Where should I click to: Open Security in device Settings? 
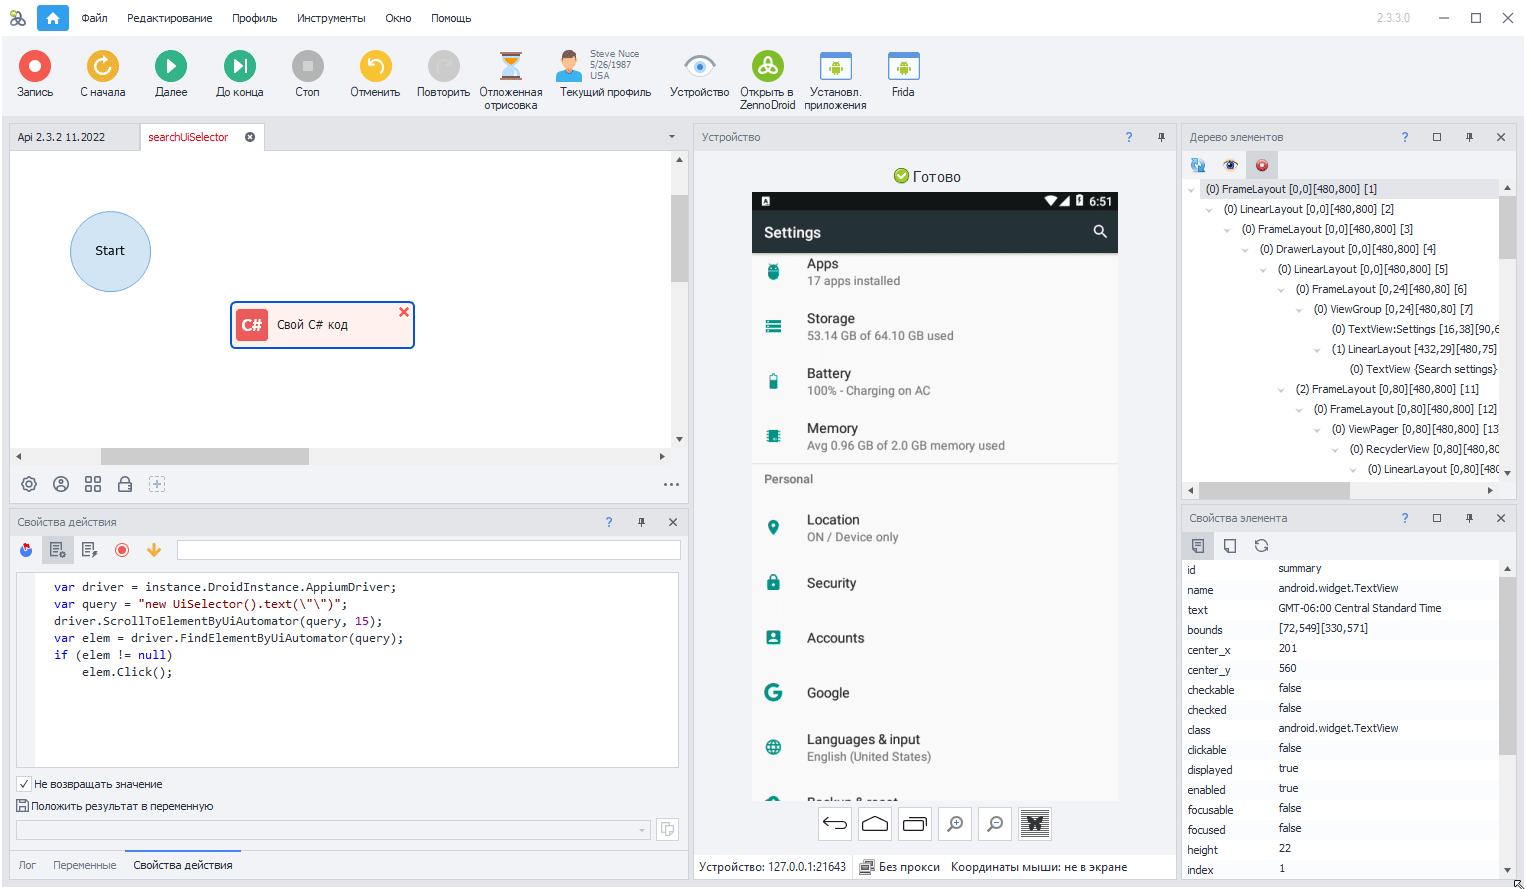tap(934, 583)
